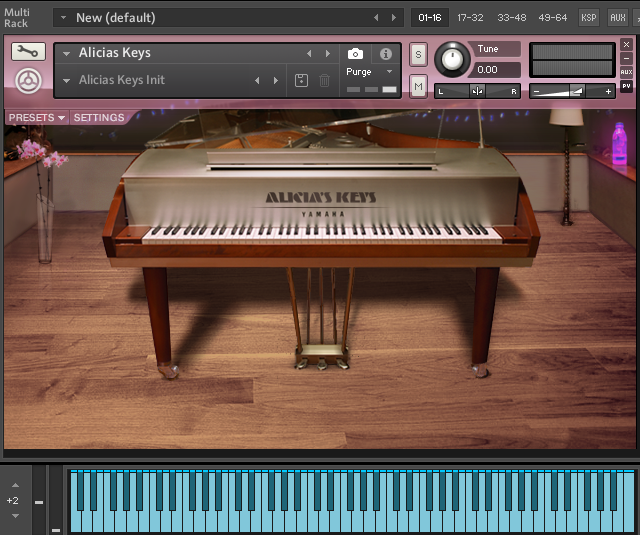Shift keyboard octave up arrow
The height and width of the screenshot is (535, 640).
tap(15, 485)
